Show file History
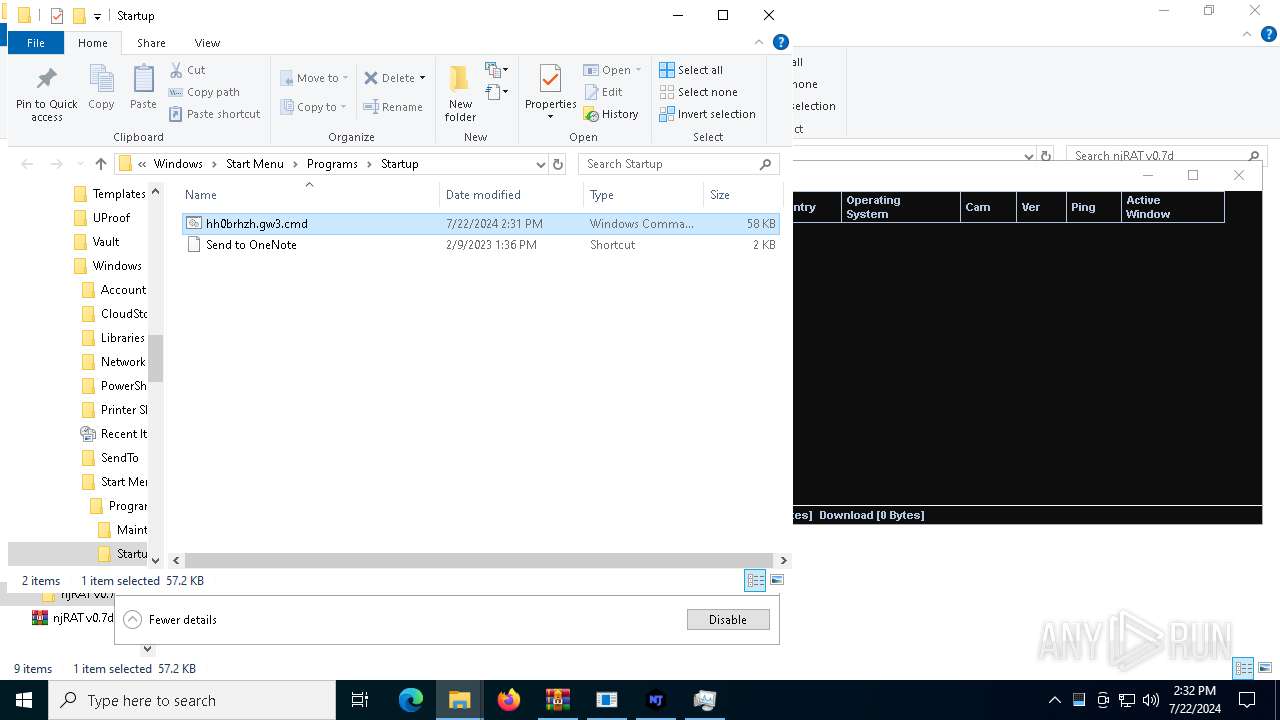The height and width of the screenshot is (720, 1280). (611, 114)
